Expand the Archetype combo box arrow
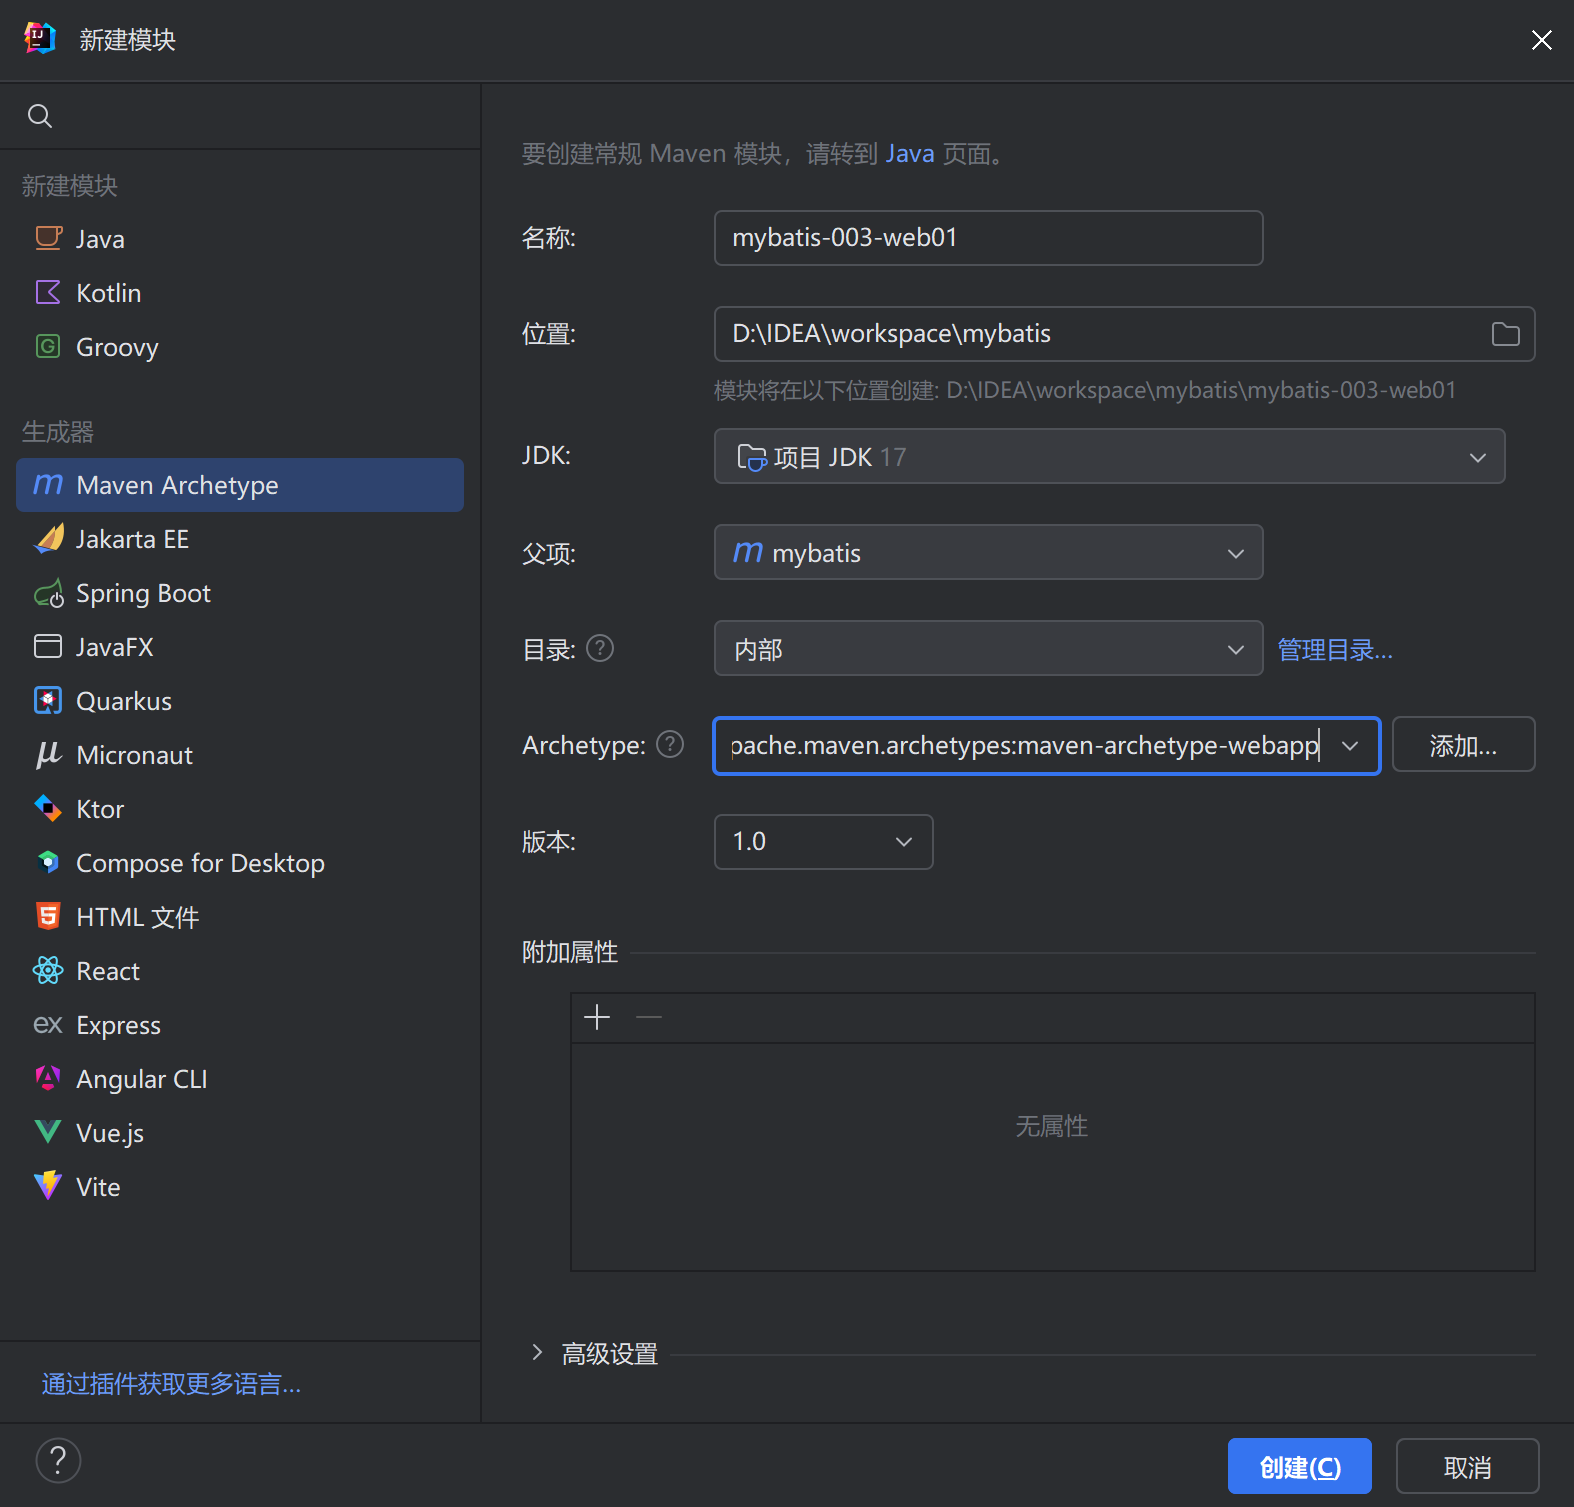Image resolution: width=1574 pixels, height=1507 pixels. (1350, 746)
